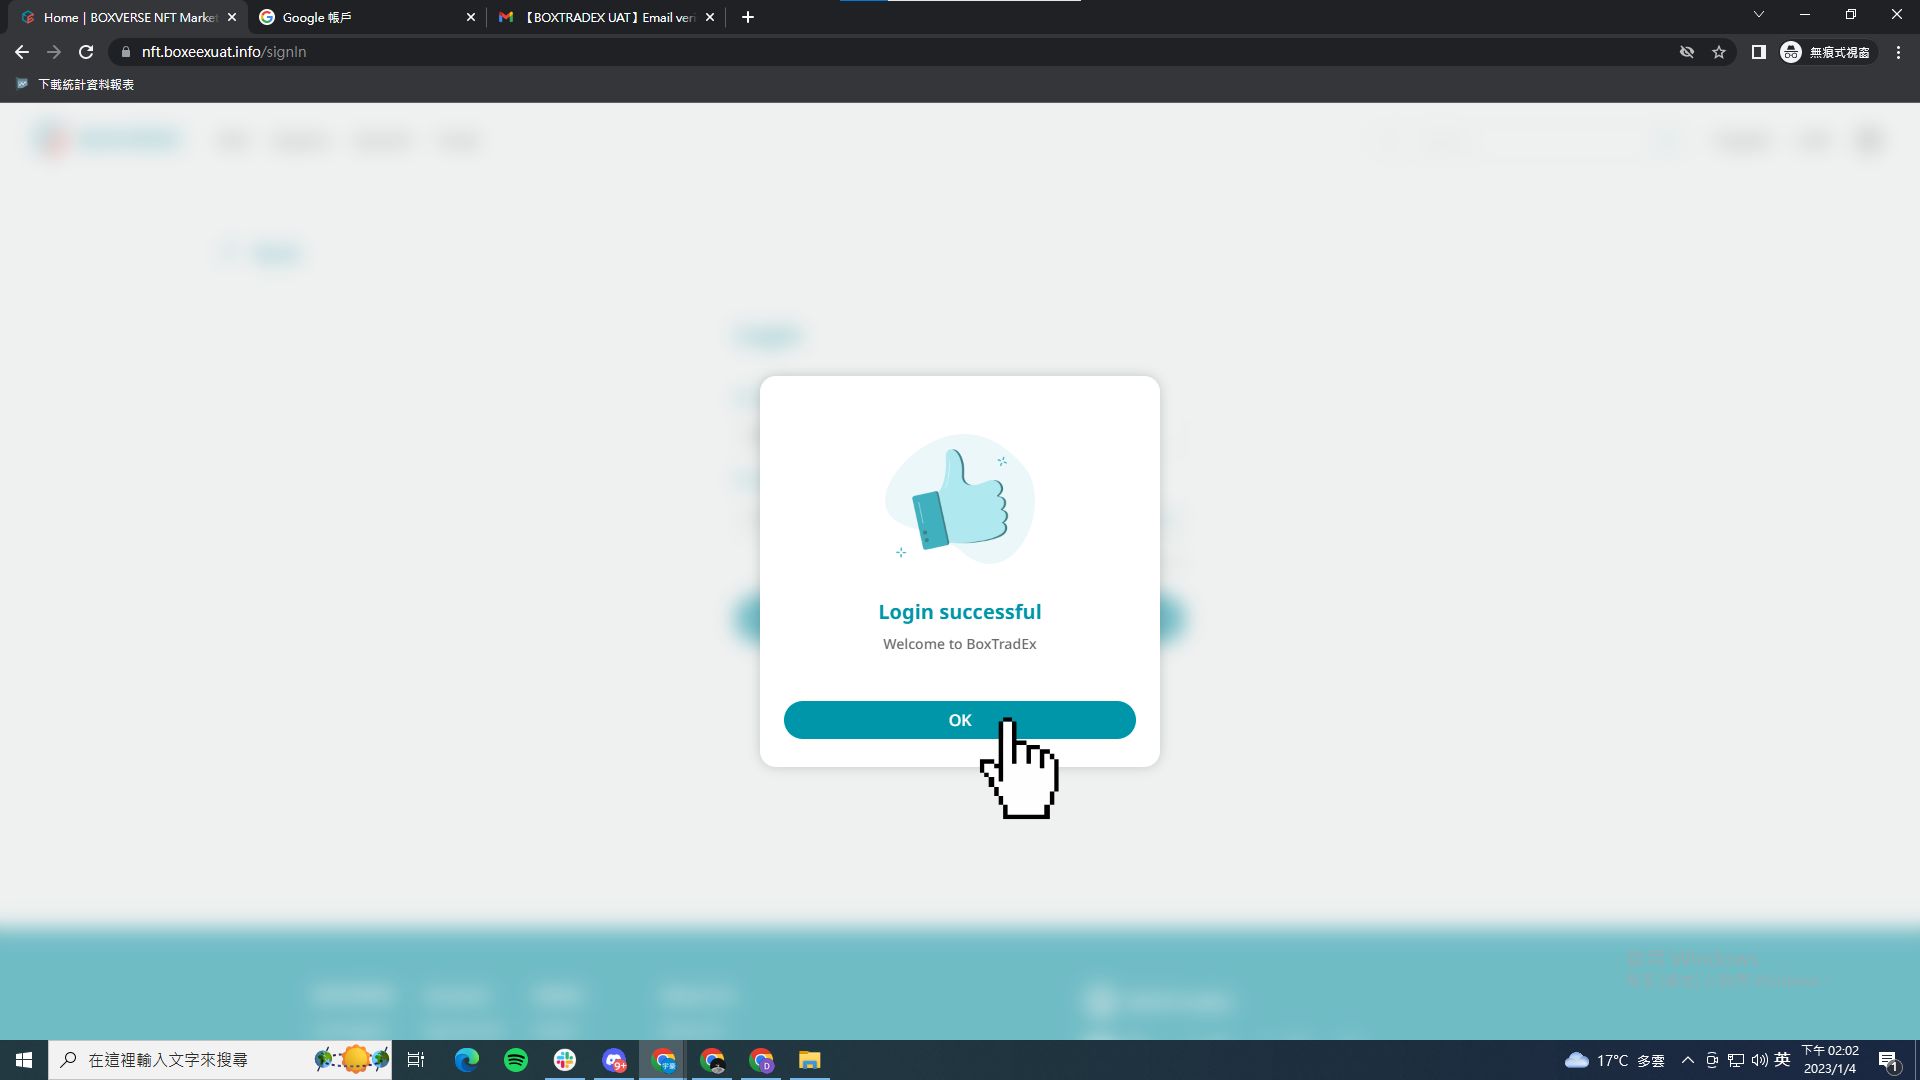Viewport: 1920px width, 1080px height.
Task: Open the browser side panel icon
Action: coord(1758,52)
